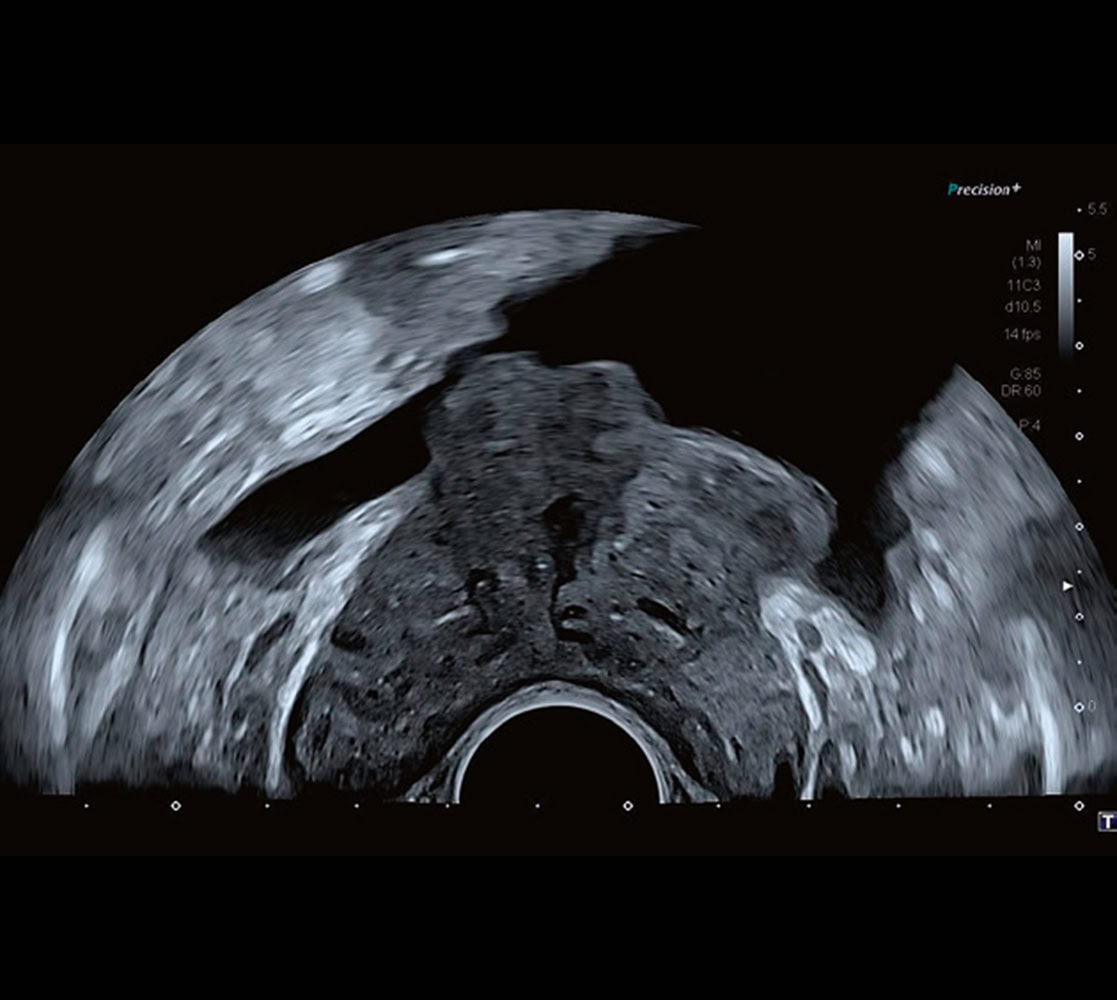Select leftmost diamond on horizontal scale
The image size is (1117, 1000).
click(176, 805)
